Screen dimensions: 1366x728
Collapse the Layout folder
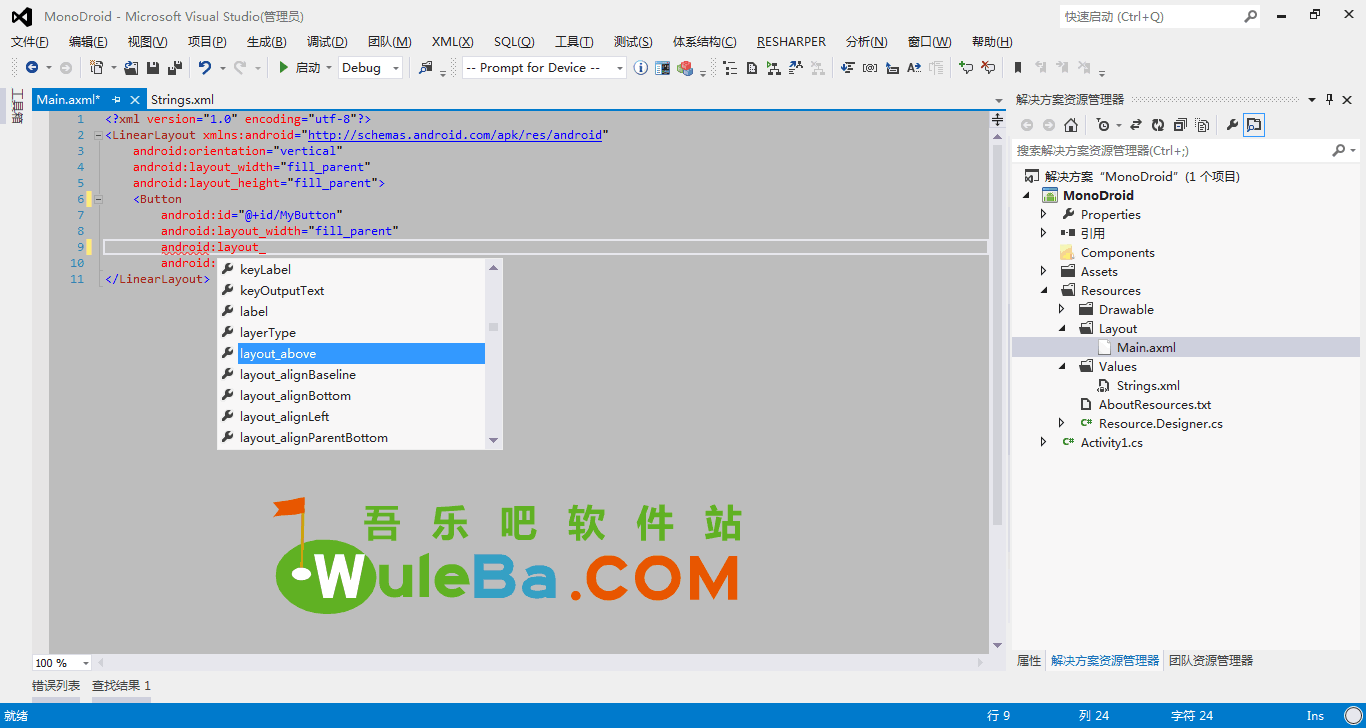tap(1062, 328)
